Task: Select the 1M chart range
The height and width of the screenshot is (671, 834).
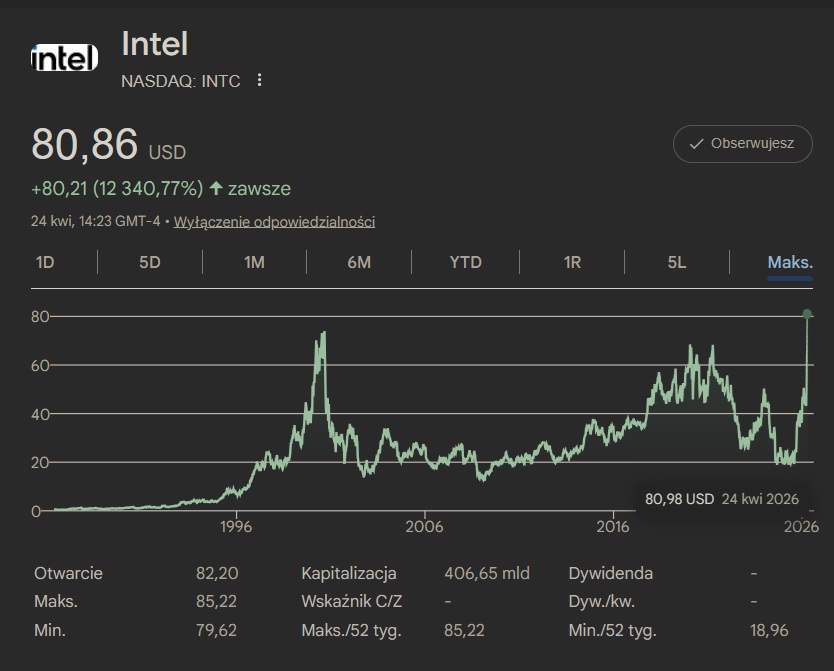Action: [254, 262]
